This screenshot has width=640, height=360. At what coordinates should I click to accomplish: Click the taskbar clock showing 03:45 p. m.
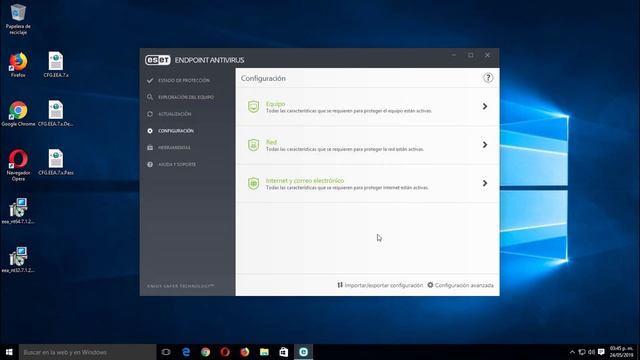[x=622, y=352]
